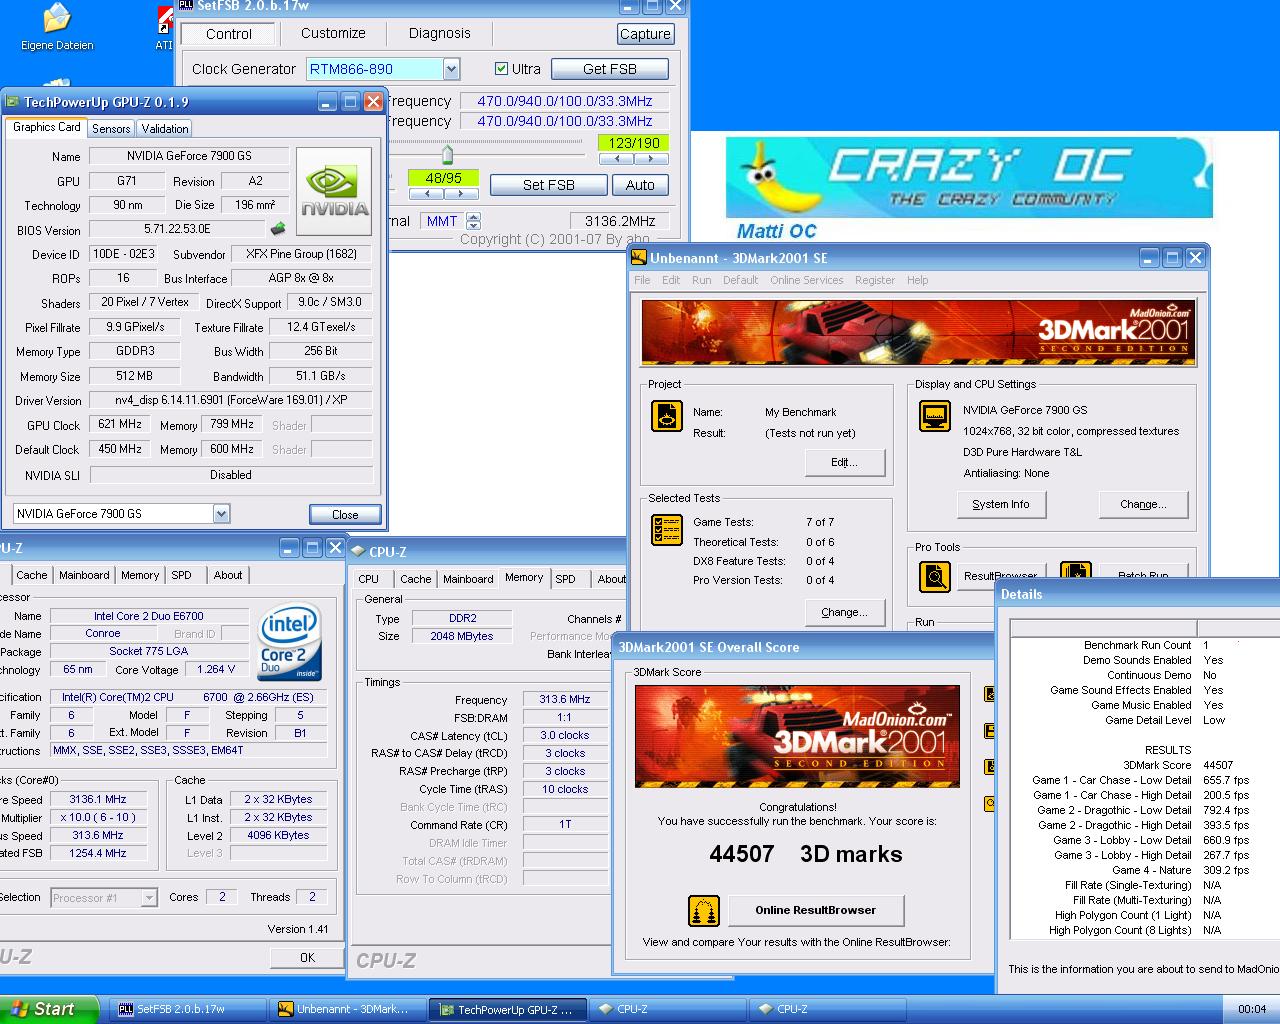Click the Crazy OC banana banner

coord(969,178)
